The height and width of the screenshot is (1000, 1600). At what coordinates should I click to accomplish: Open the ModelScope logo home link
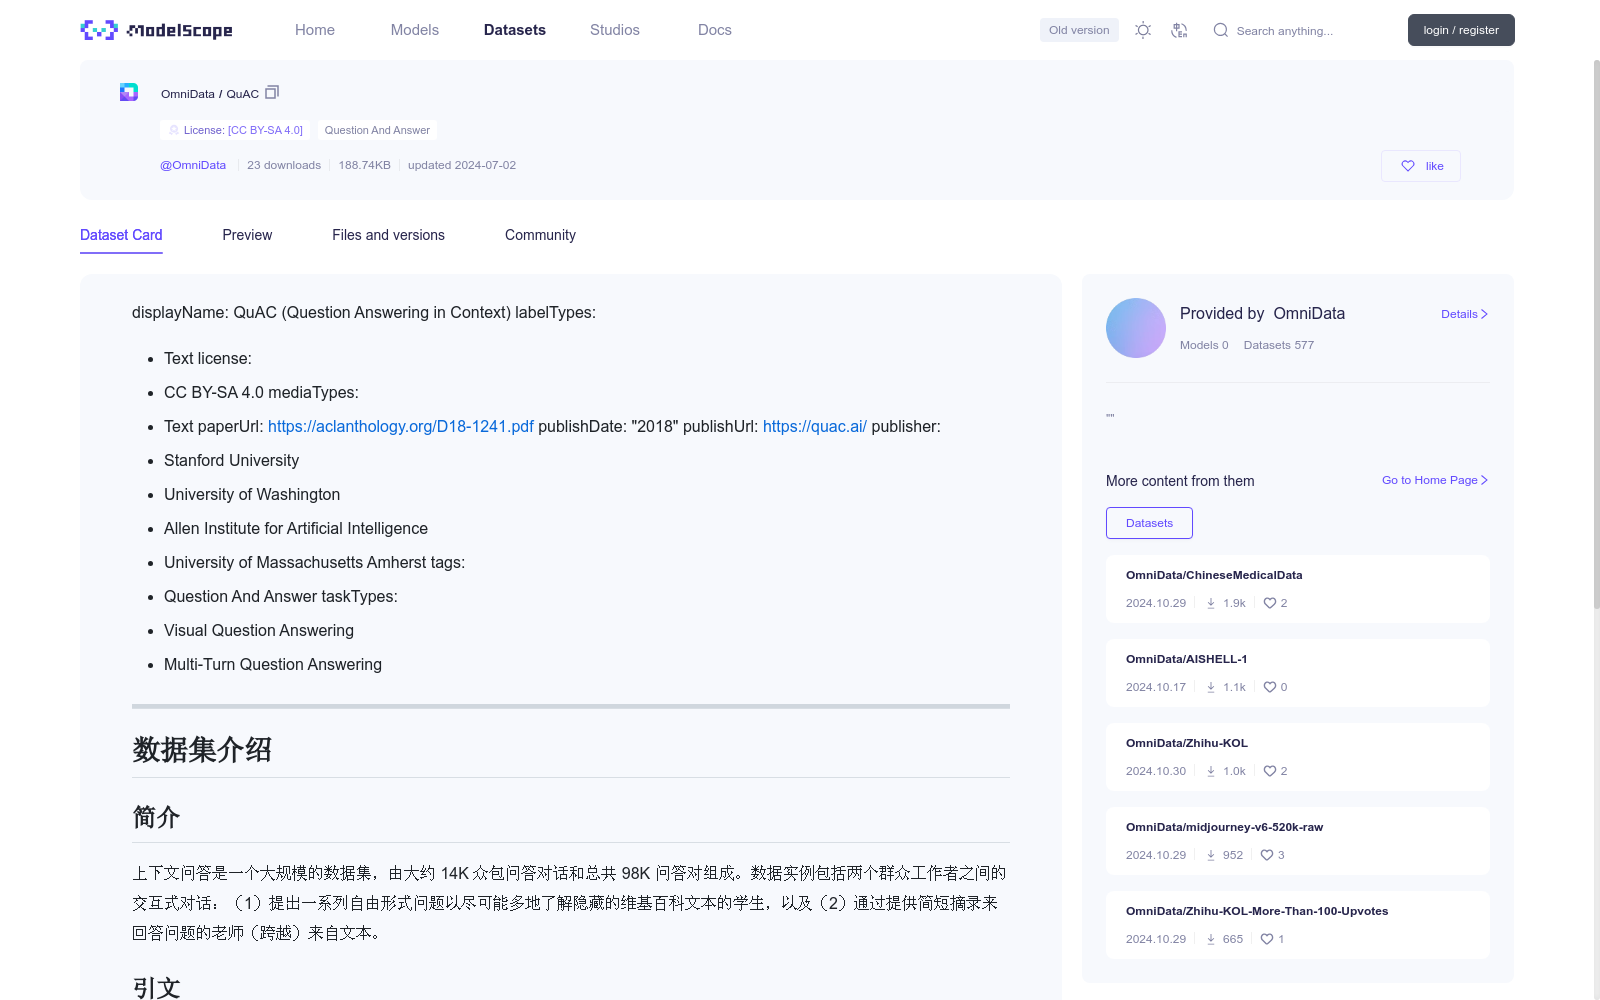tap(156, 30)
